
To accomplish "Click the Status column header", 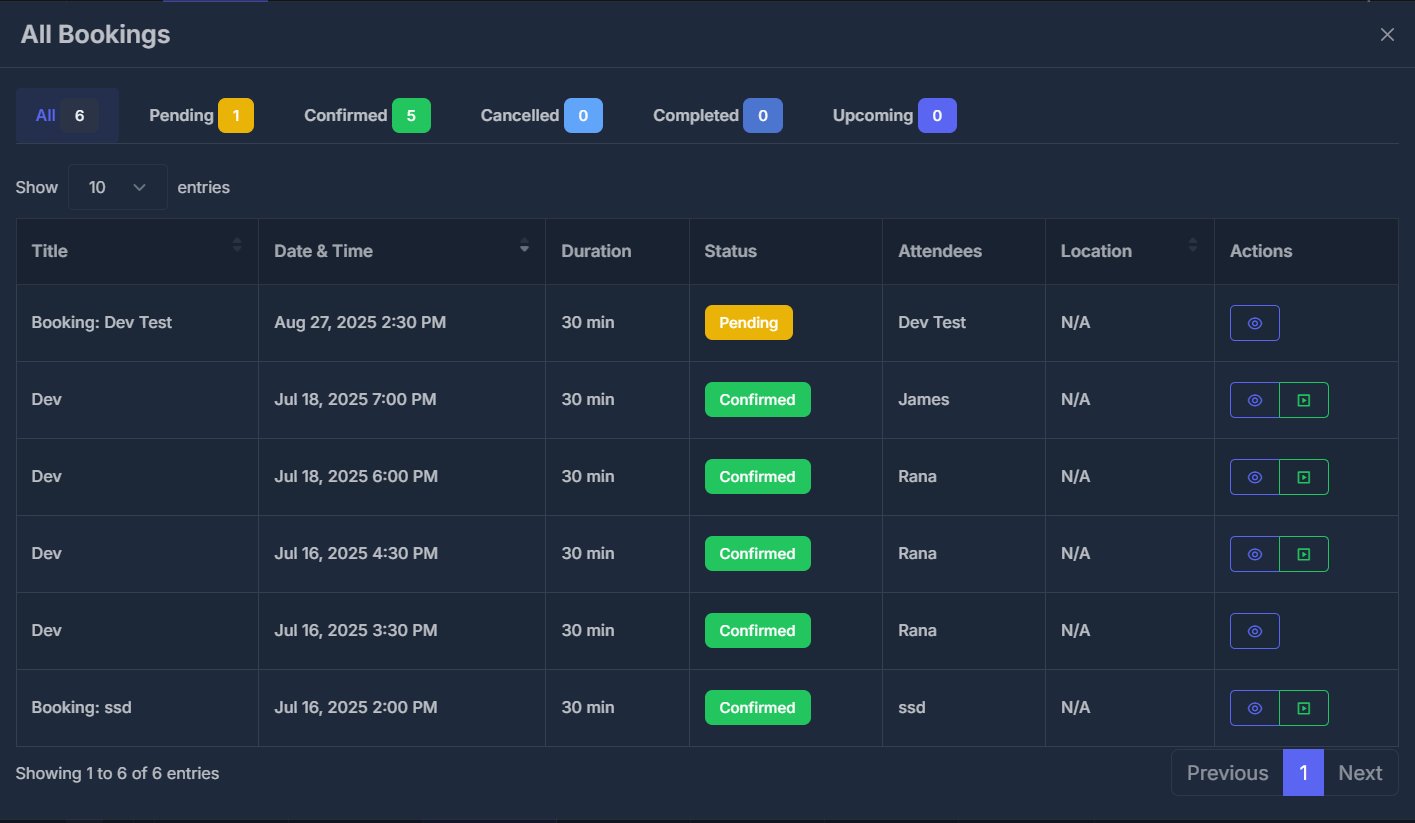I will 786,251.
